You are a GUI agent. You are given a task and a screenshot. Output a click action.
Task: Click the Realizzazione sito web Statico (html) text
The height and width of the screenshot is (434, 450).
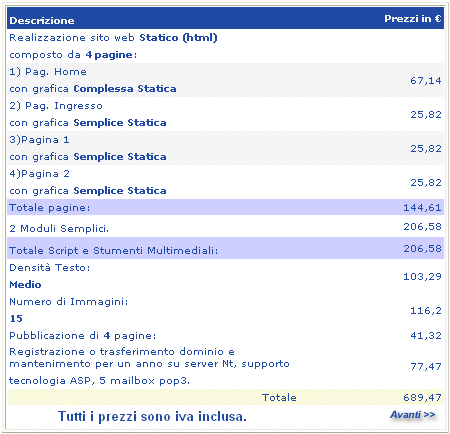[x=113, y=38]
